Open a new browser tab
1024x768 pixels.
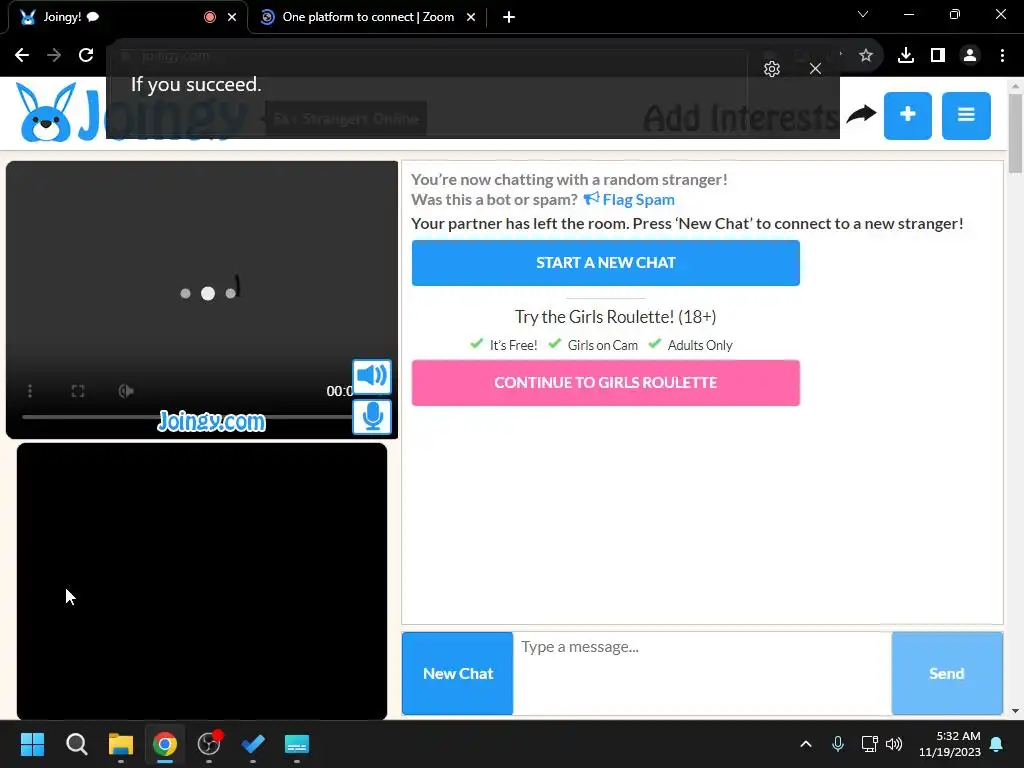[x=509, y=17]
